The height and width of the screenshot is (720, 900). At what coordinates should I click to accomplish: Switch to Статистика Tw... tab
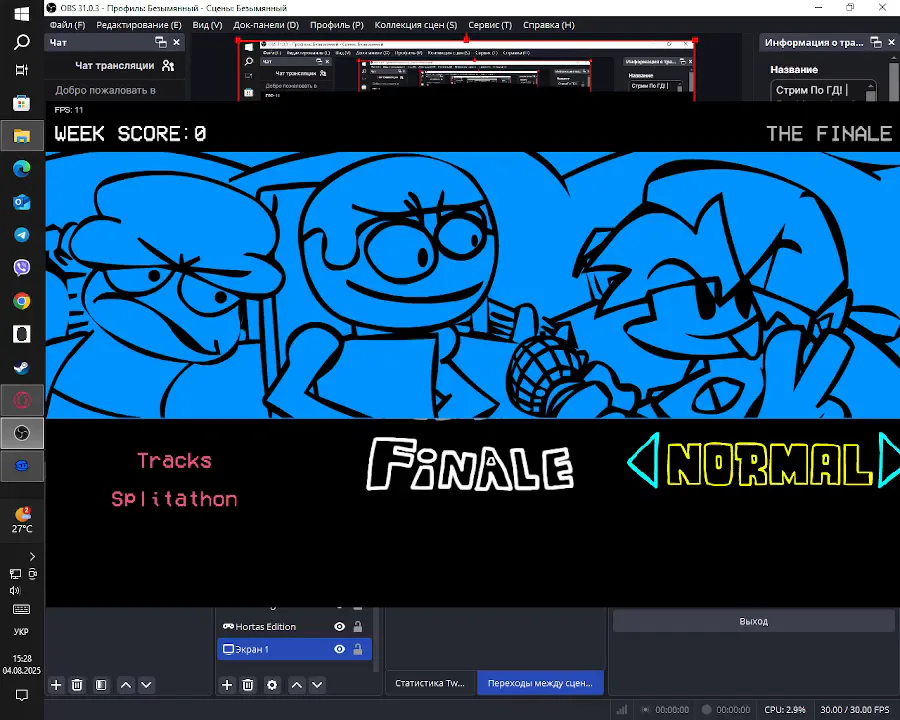[430, 683]
